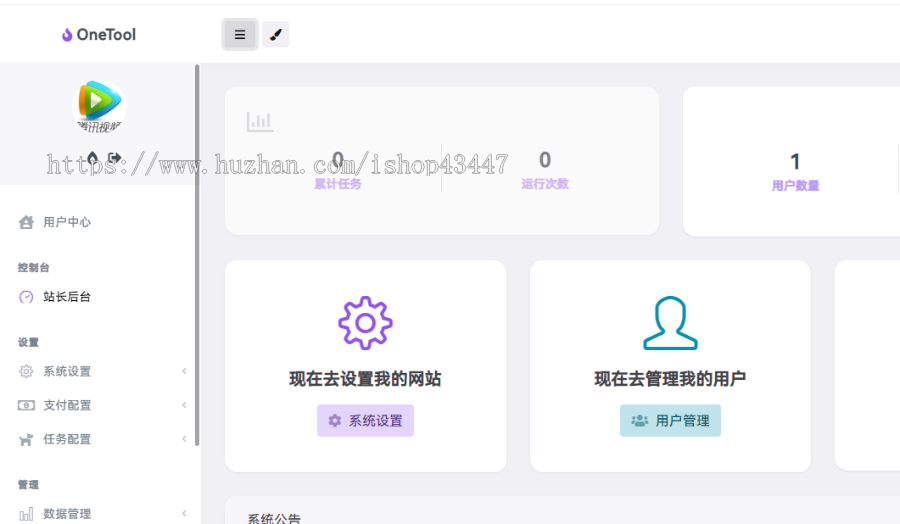Click the large teal user silhouette icon
This screenshot has width=900, height=524.
[670, 323]
